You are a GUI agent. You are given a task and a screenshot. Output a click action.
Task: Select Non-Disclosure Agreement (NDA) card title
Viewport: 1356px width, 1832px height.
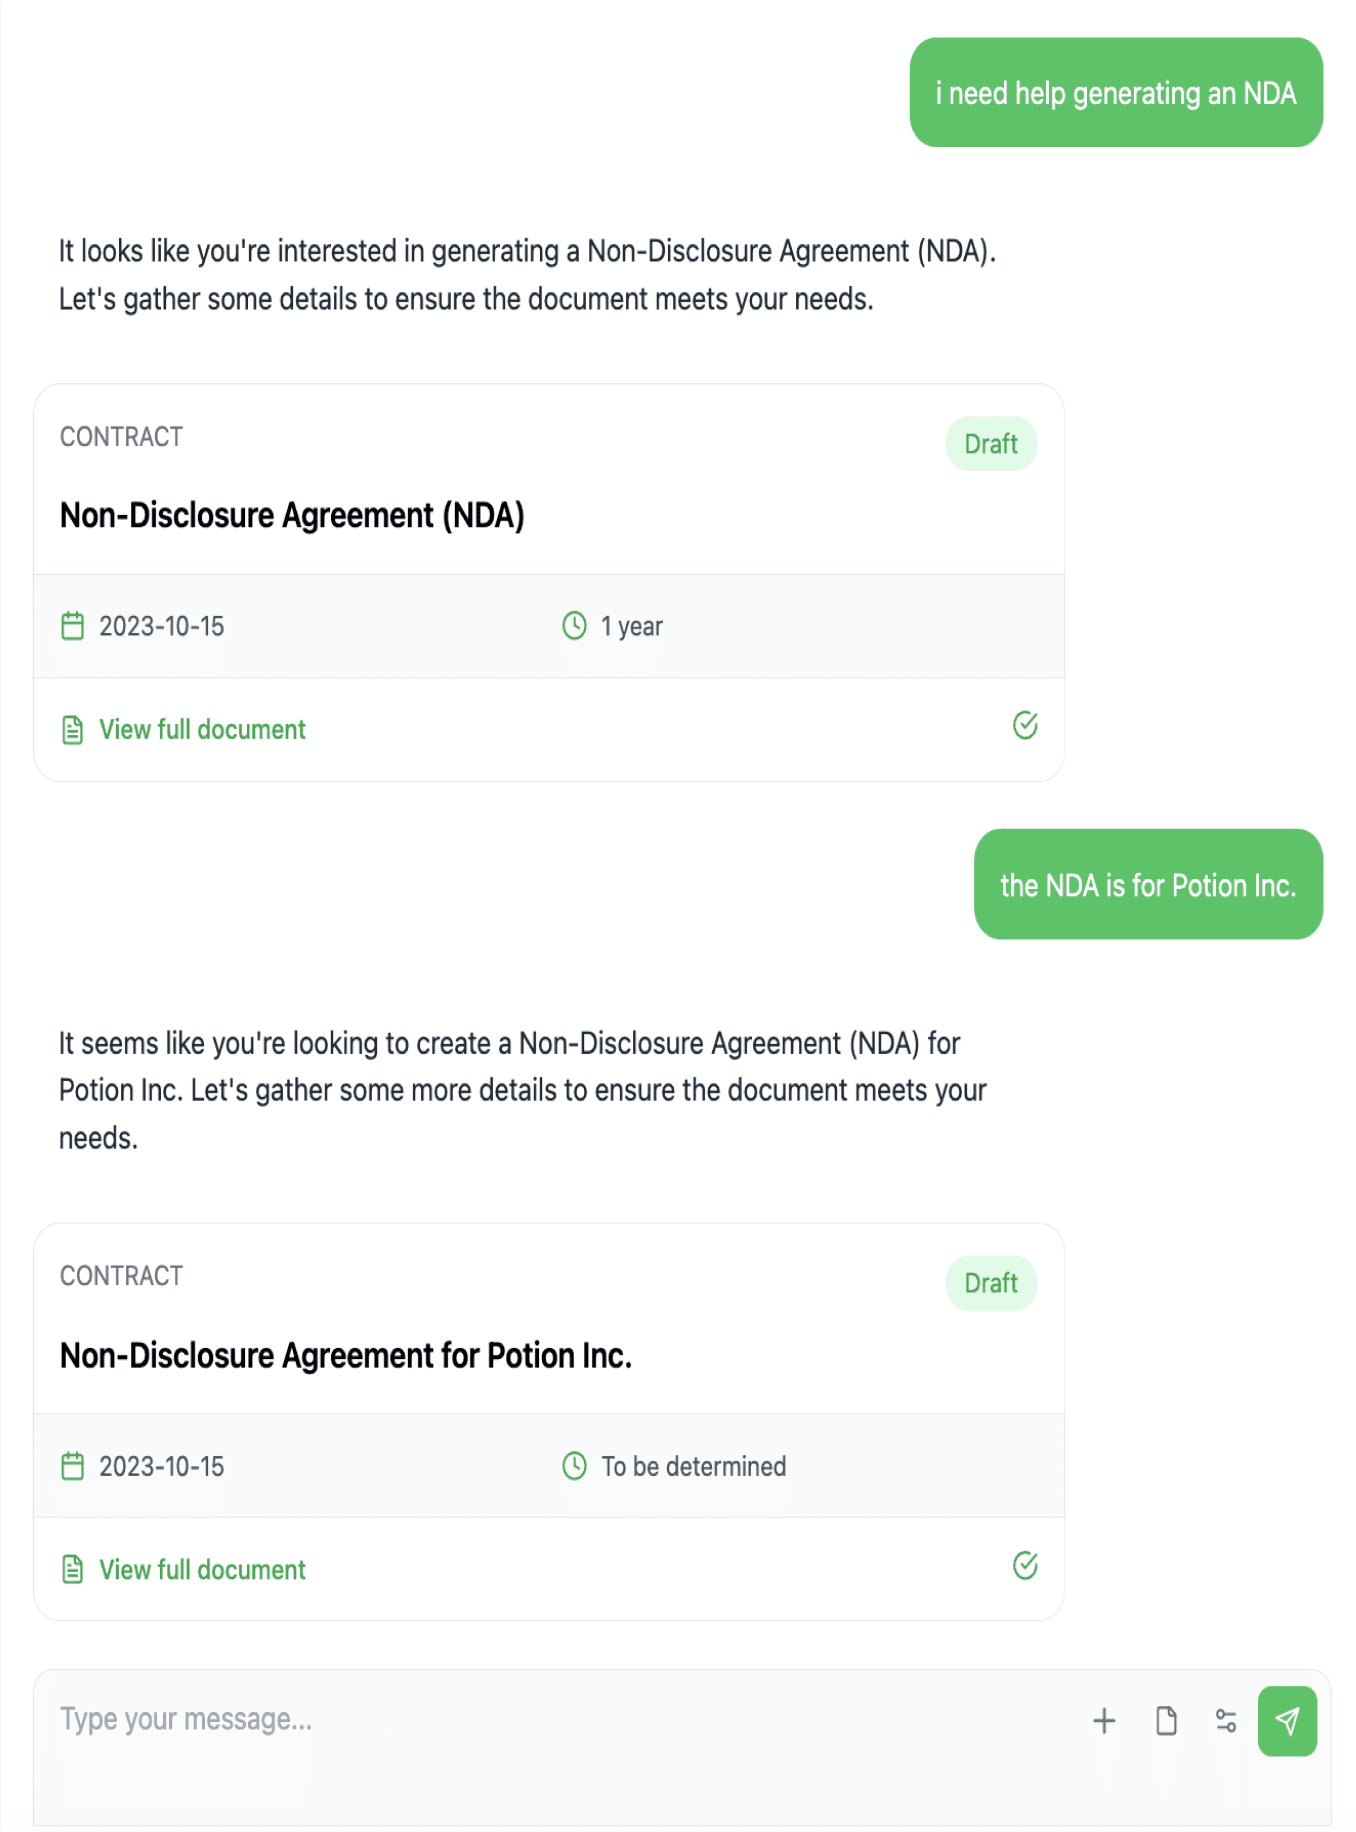point(292,515)
